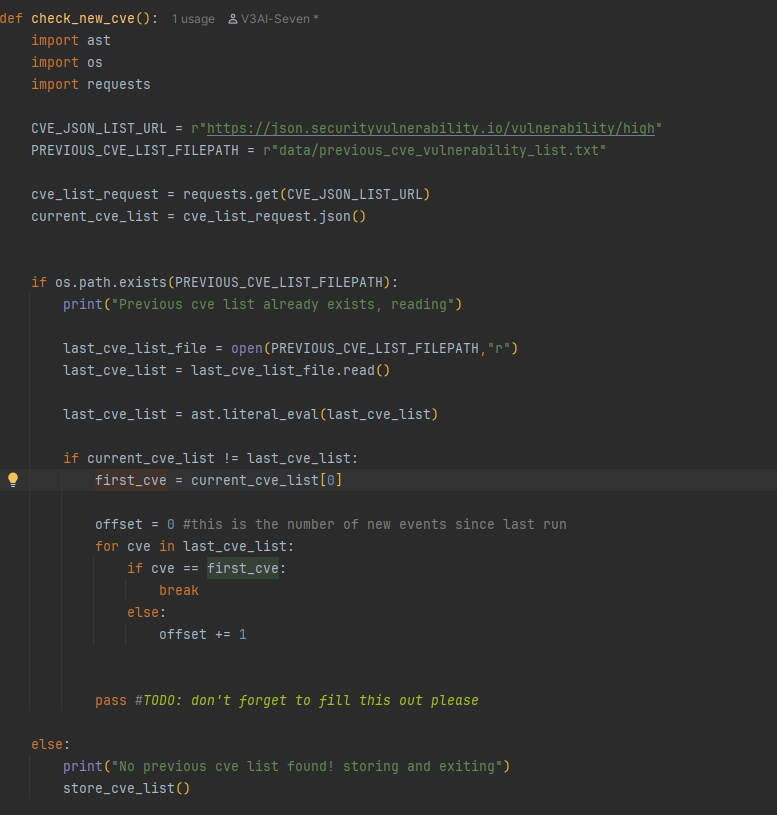Click the "offset += 1" statement
The height and width of the screenshot is (815, 777).
click(202, 634)
